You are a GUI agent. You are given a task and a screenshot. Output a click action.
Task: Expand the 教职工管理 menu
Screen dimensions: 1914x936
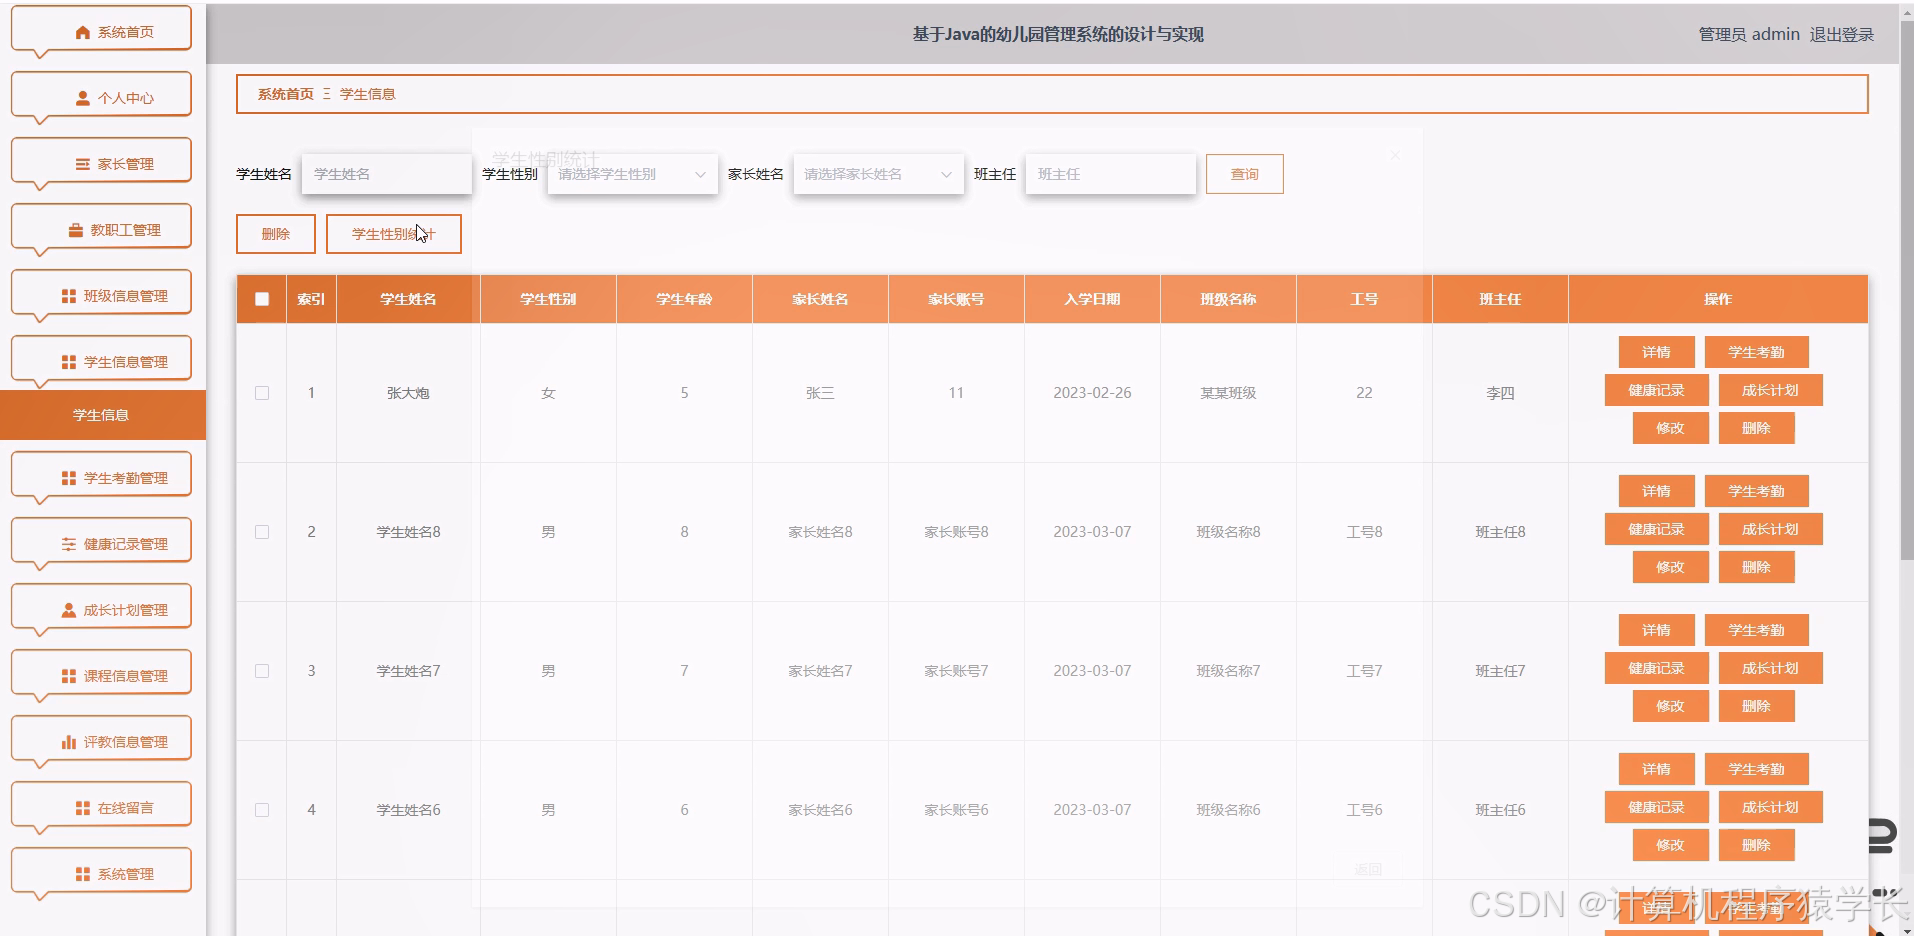tap(101, 227)
